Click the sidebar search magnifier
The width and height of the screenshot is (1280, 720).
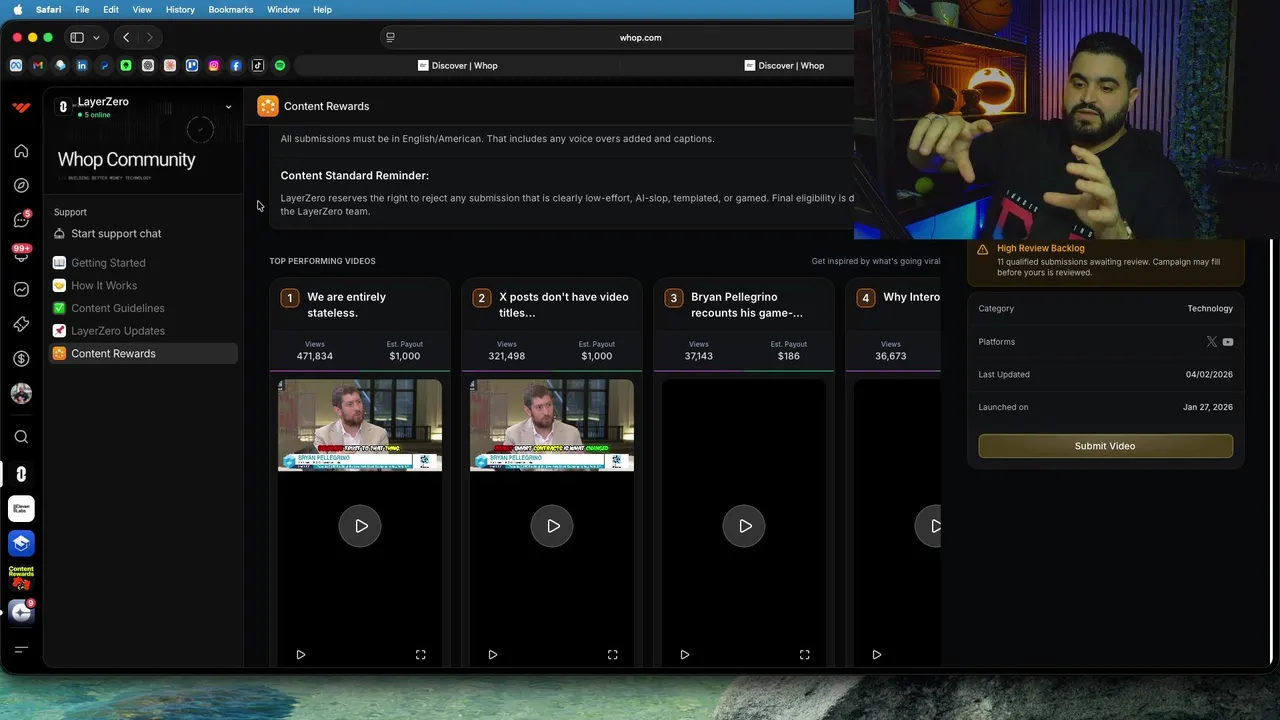point(21,437)
